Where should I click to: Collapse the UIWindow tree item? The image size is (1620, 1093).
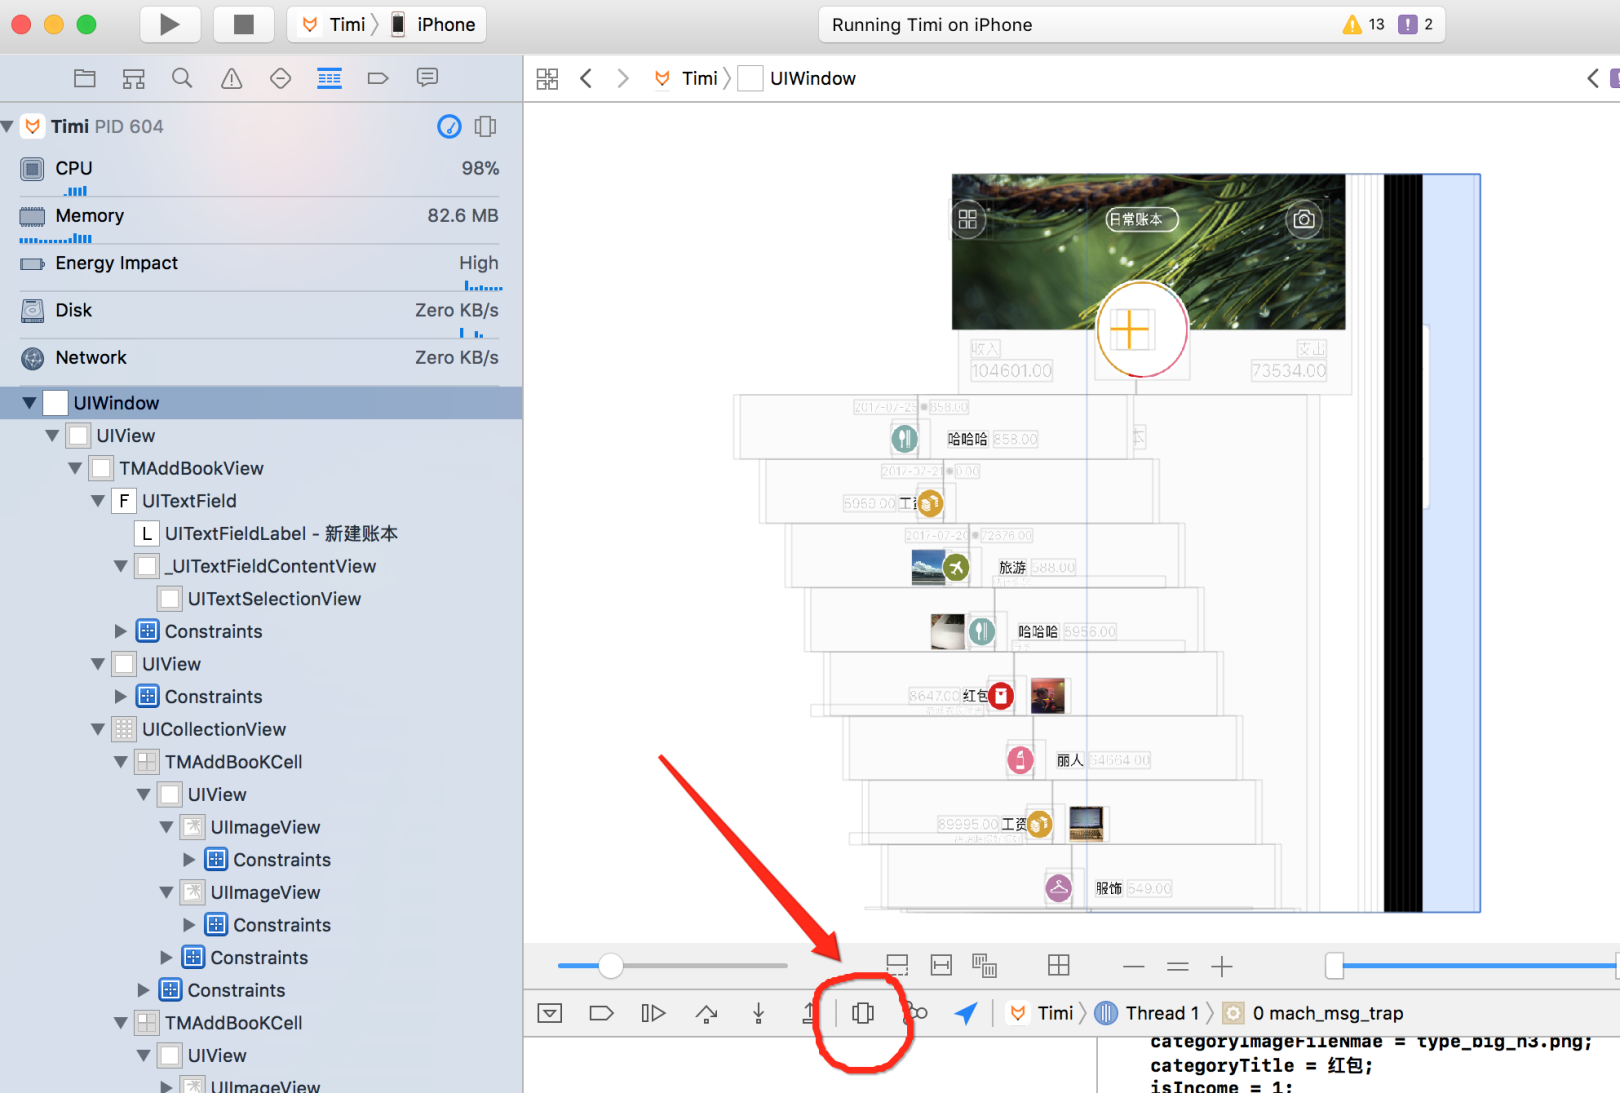[28, 403]
